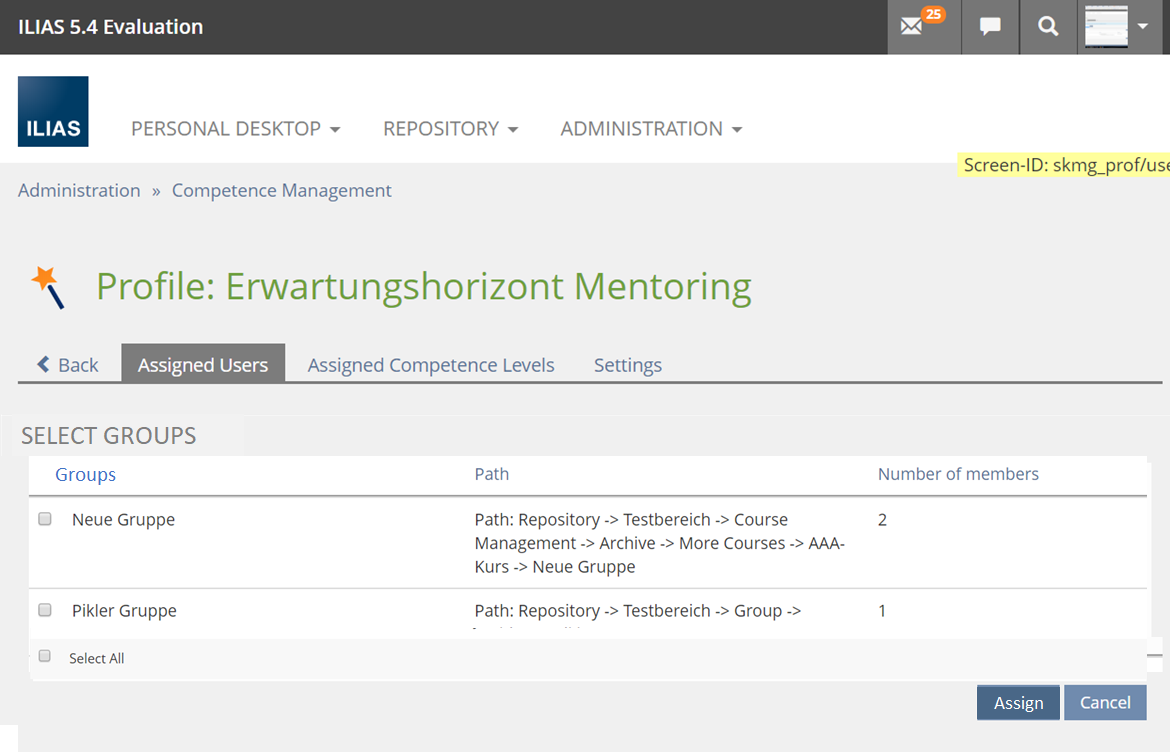Image resolution: width=1170 pixels, height=752 pixels.
Task: Open the Settings tab
Action: pos(628,365)
